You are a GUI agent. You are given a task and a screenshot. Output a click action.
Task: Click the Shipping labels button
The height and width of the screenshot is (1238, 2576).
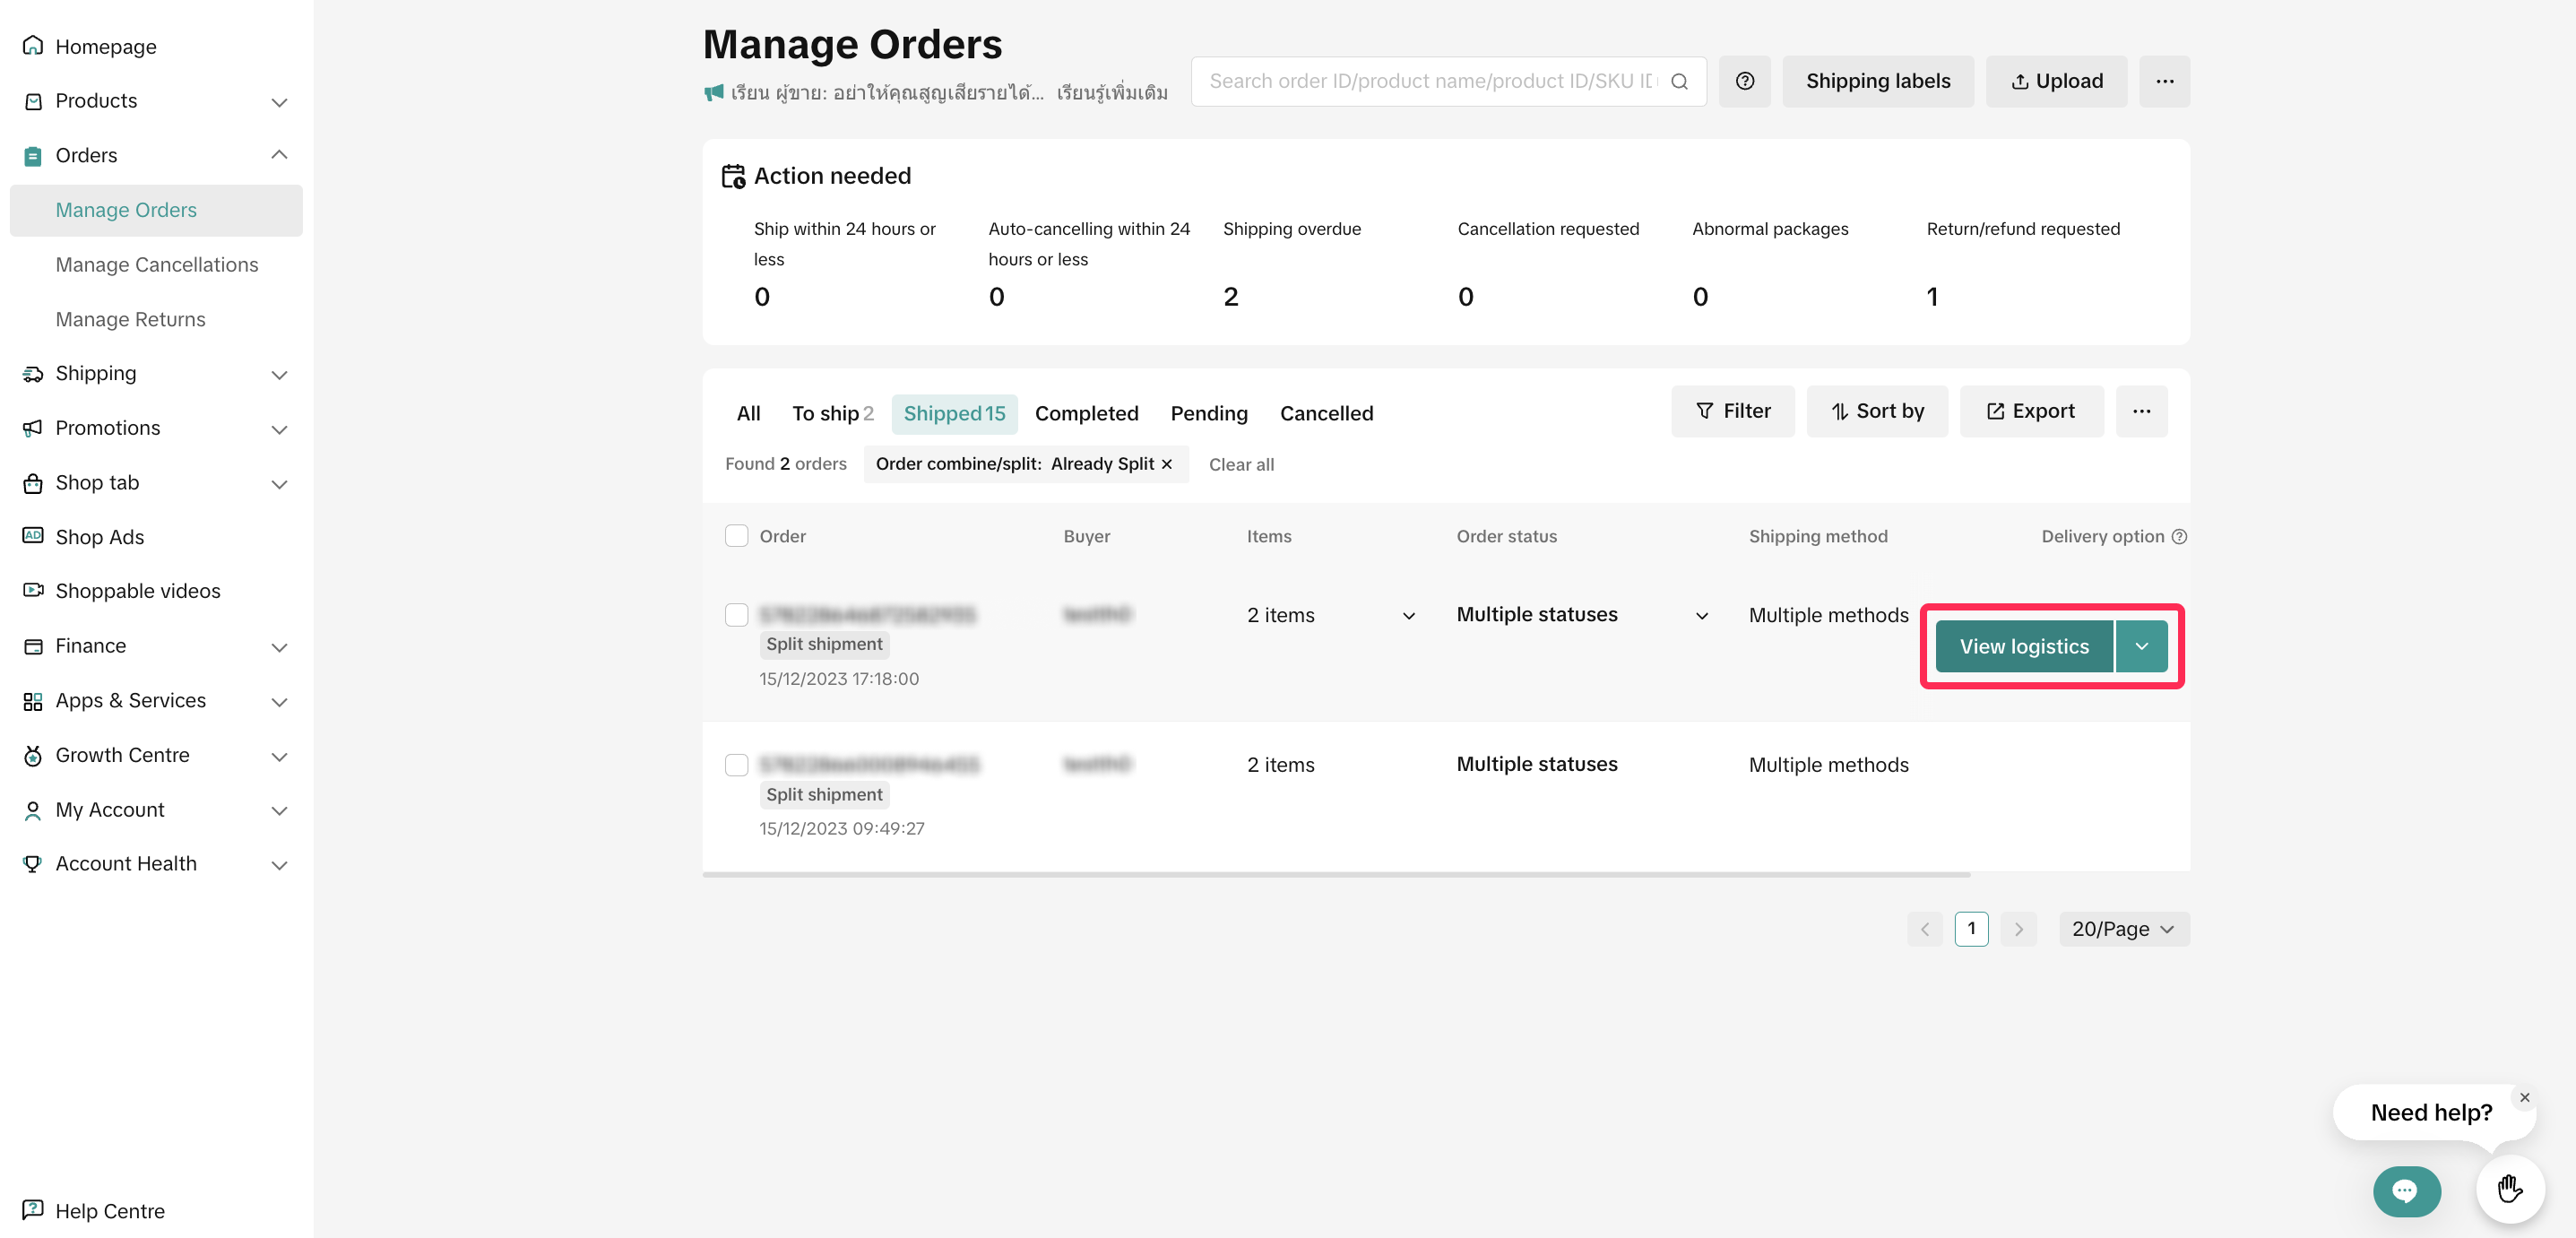point(1877,81)
